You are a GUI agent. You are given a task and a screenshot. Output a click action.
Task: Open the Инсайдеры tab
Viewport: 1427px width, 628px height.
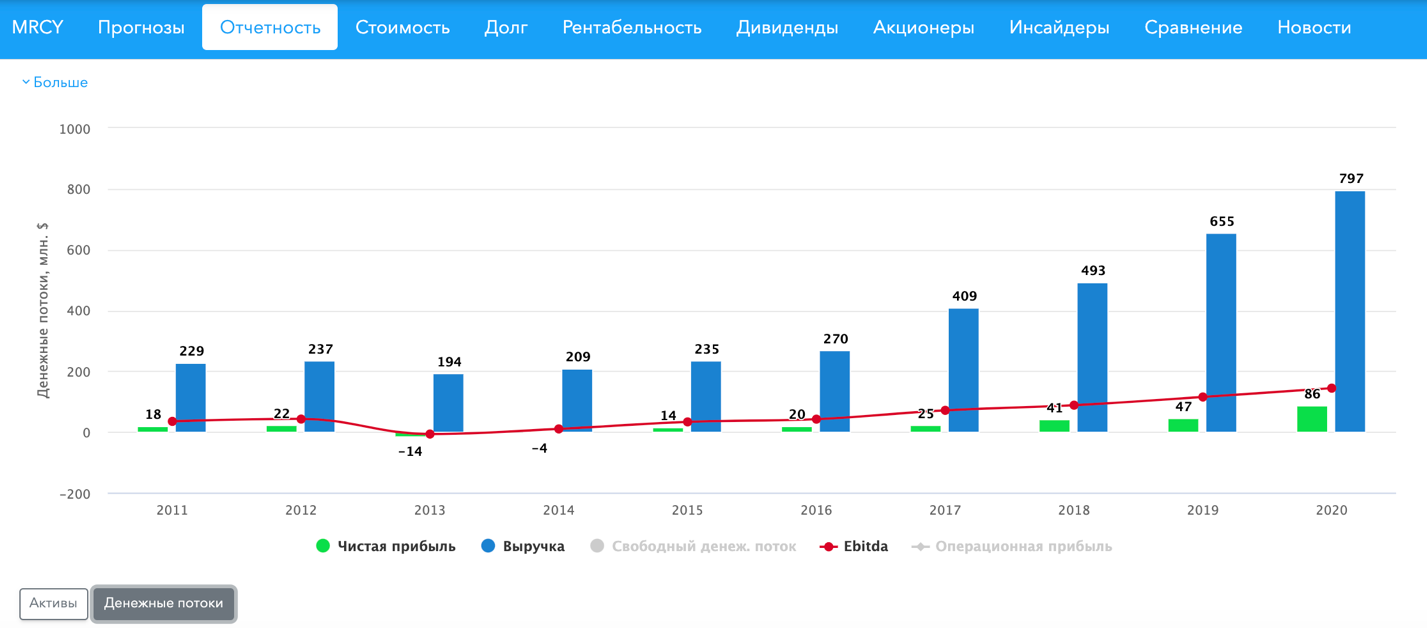1059,28
